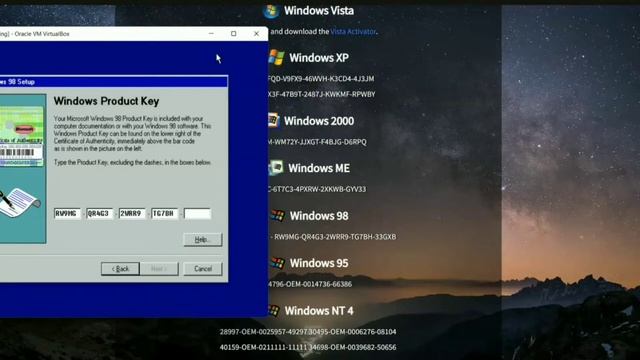Image resolution: width=640 pixels, height=360 pixels.
Task: Click the Windows ME heading
Action: (319, 168)
